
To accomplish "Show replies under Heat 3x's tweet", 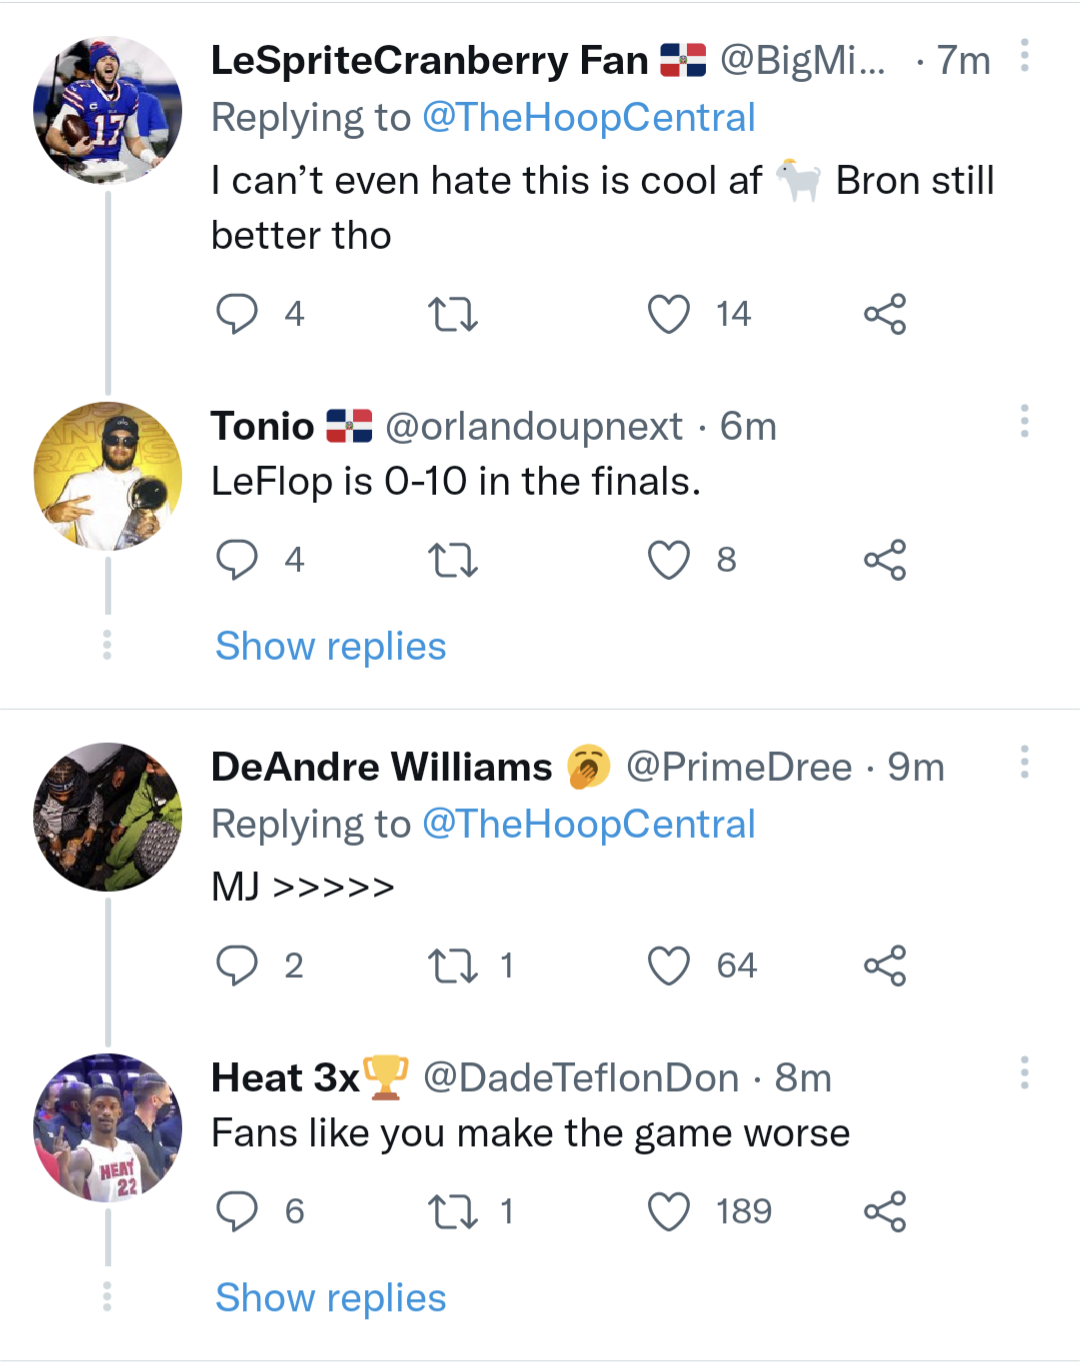I will [x=331, y=1298].
